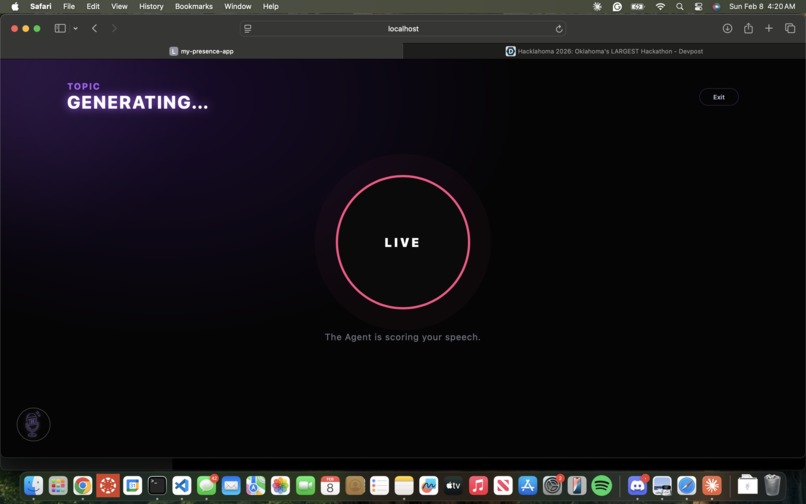Toggle the Safari sidebar

pyautogui.click(x=60, y=28)
